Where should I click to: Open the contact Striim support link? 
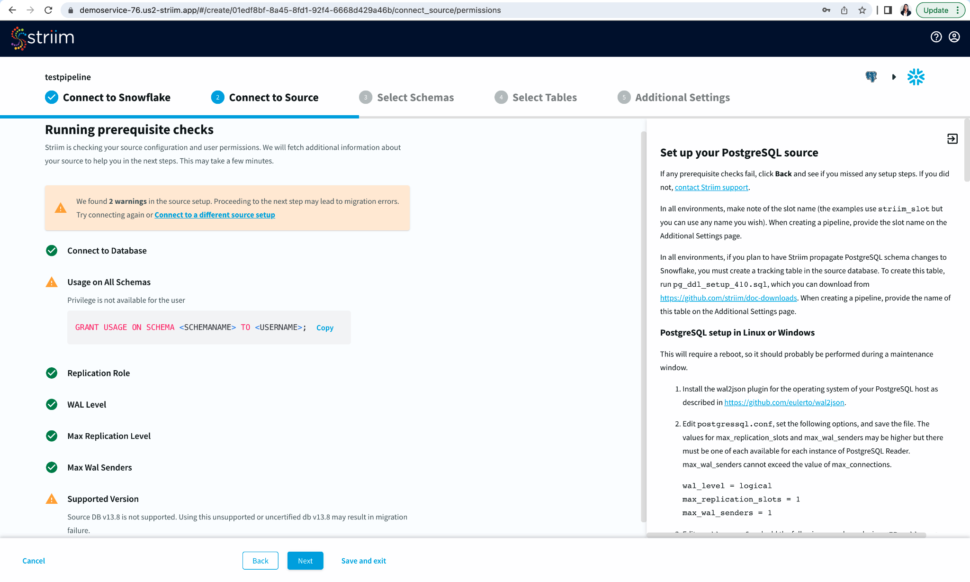point(710,187)
